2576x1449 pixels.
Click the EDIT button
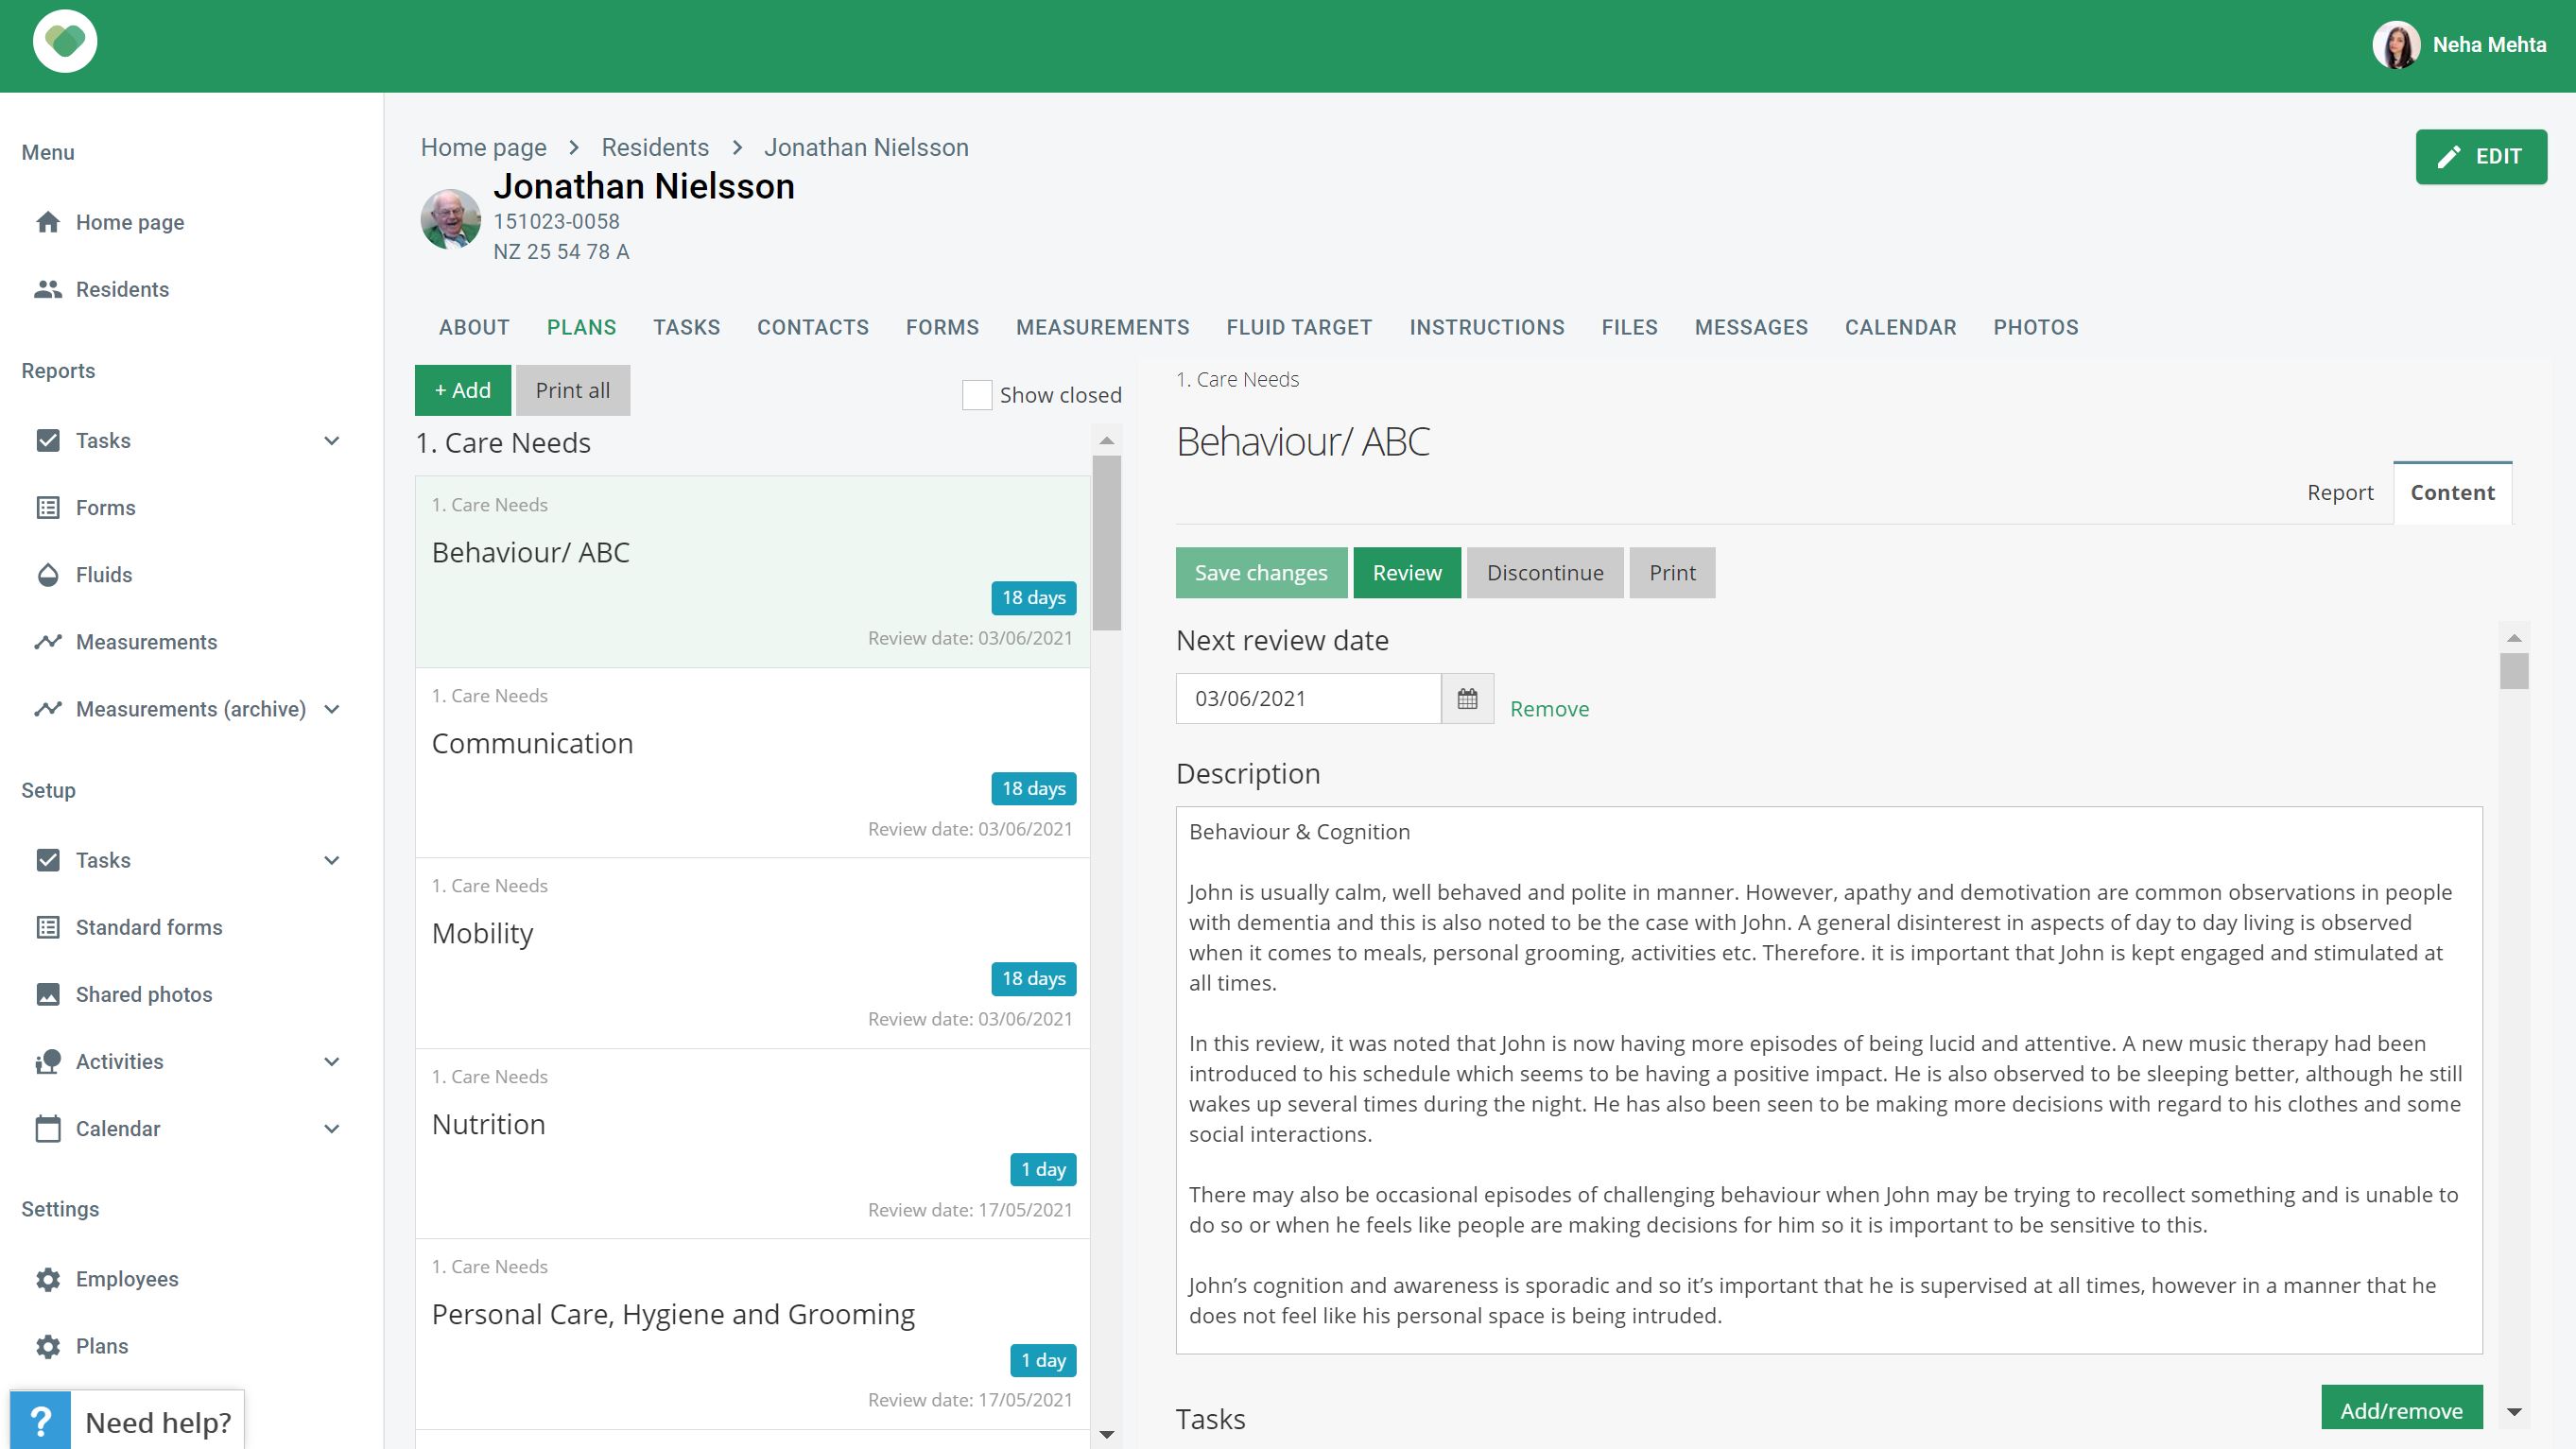2481,157
